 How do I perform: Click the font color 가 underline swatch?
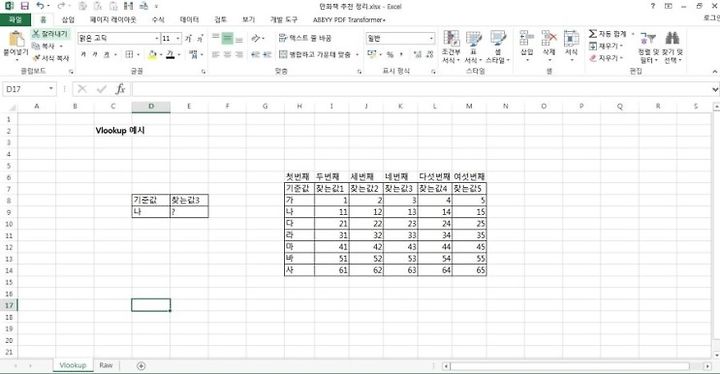170,55
